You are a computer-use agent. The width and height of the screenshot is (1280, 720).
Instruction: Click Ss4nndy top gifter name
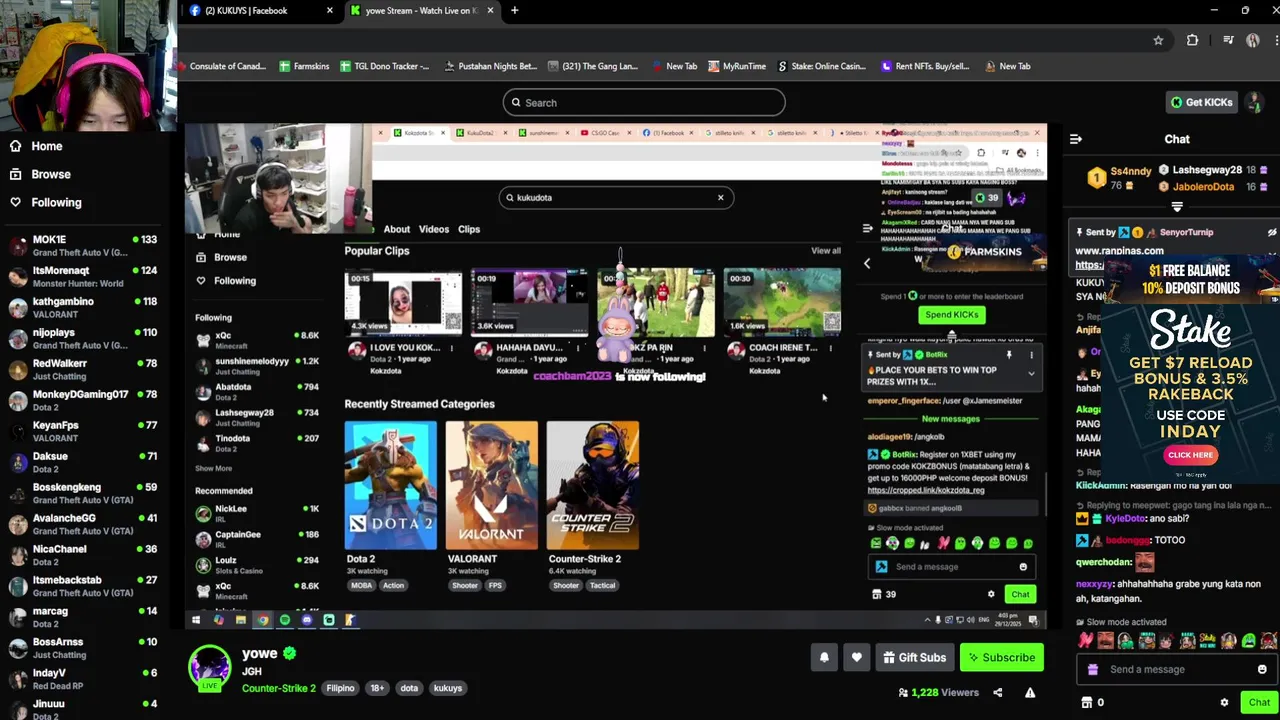pos(1131,171)
